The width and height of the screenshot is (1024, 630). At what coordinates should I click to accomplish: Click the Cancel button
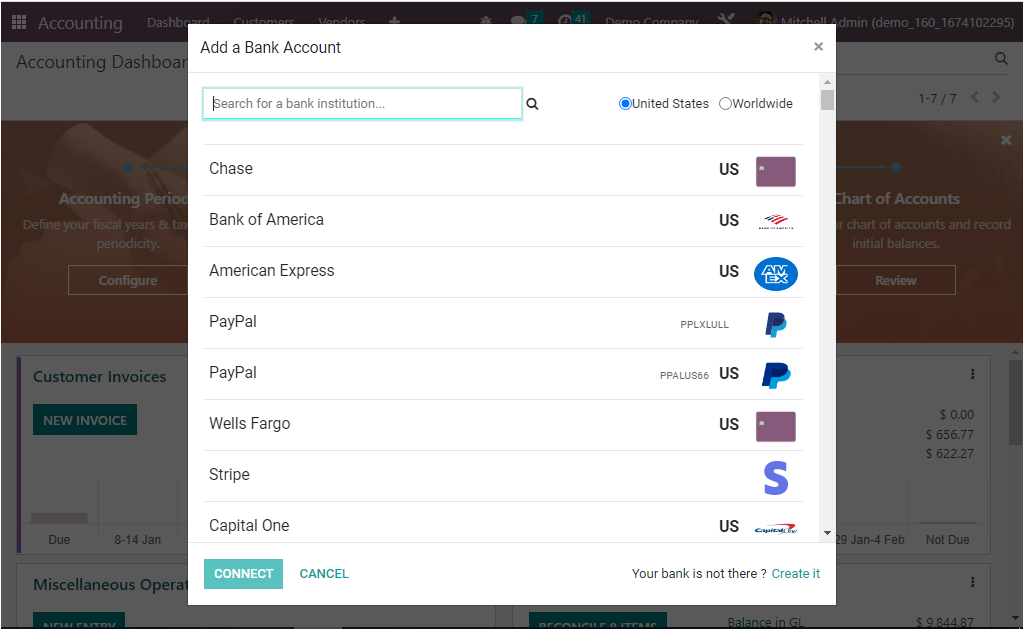pyautogui.click(x=324, y=574)
